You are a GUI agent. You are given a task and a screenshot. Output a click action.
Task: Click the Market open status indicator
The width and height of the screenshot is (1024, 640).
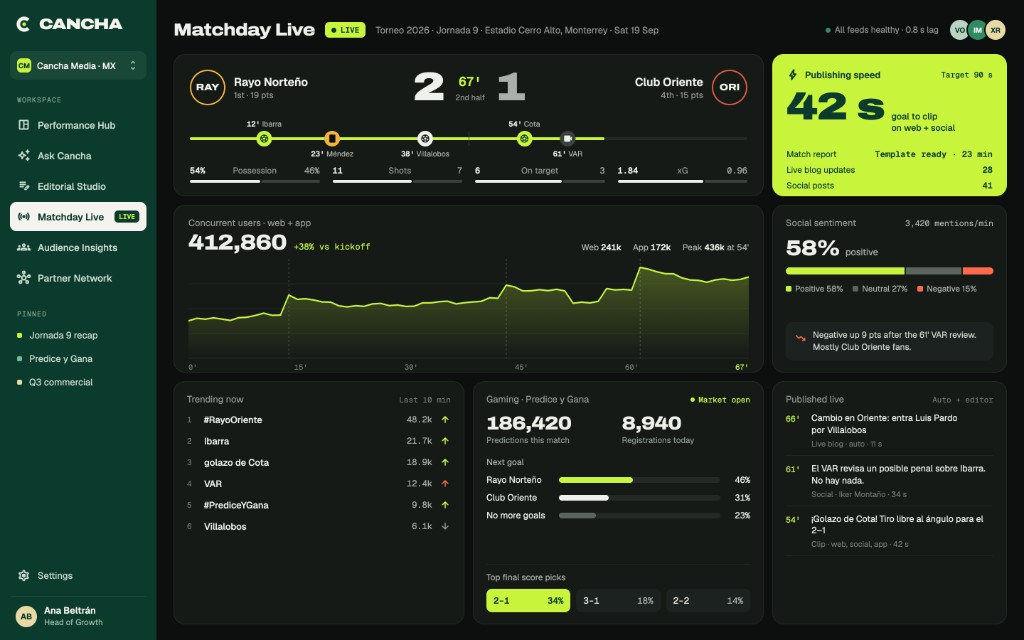pyautogui.click(x=720, y=400)
